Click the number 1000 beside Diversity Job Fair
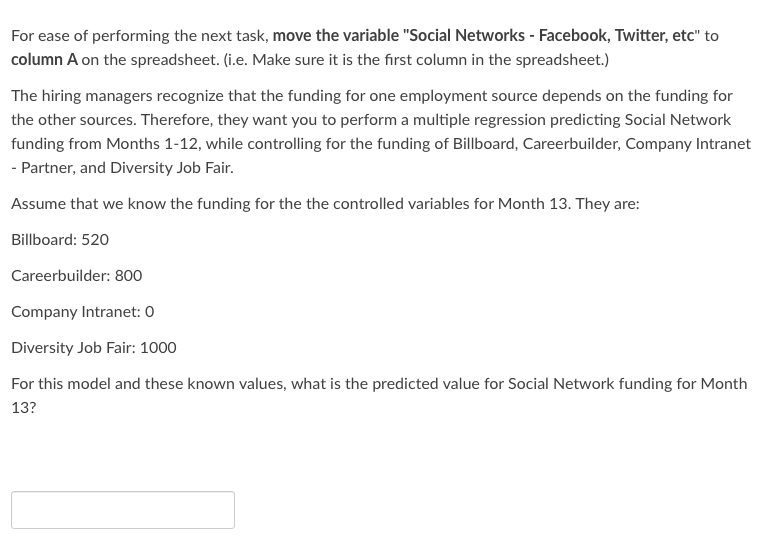The height and width of the screenshot is (551, 764). tap(158, 348)
